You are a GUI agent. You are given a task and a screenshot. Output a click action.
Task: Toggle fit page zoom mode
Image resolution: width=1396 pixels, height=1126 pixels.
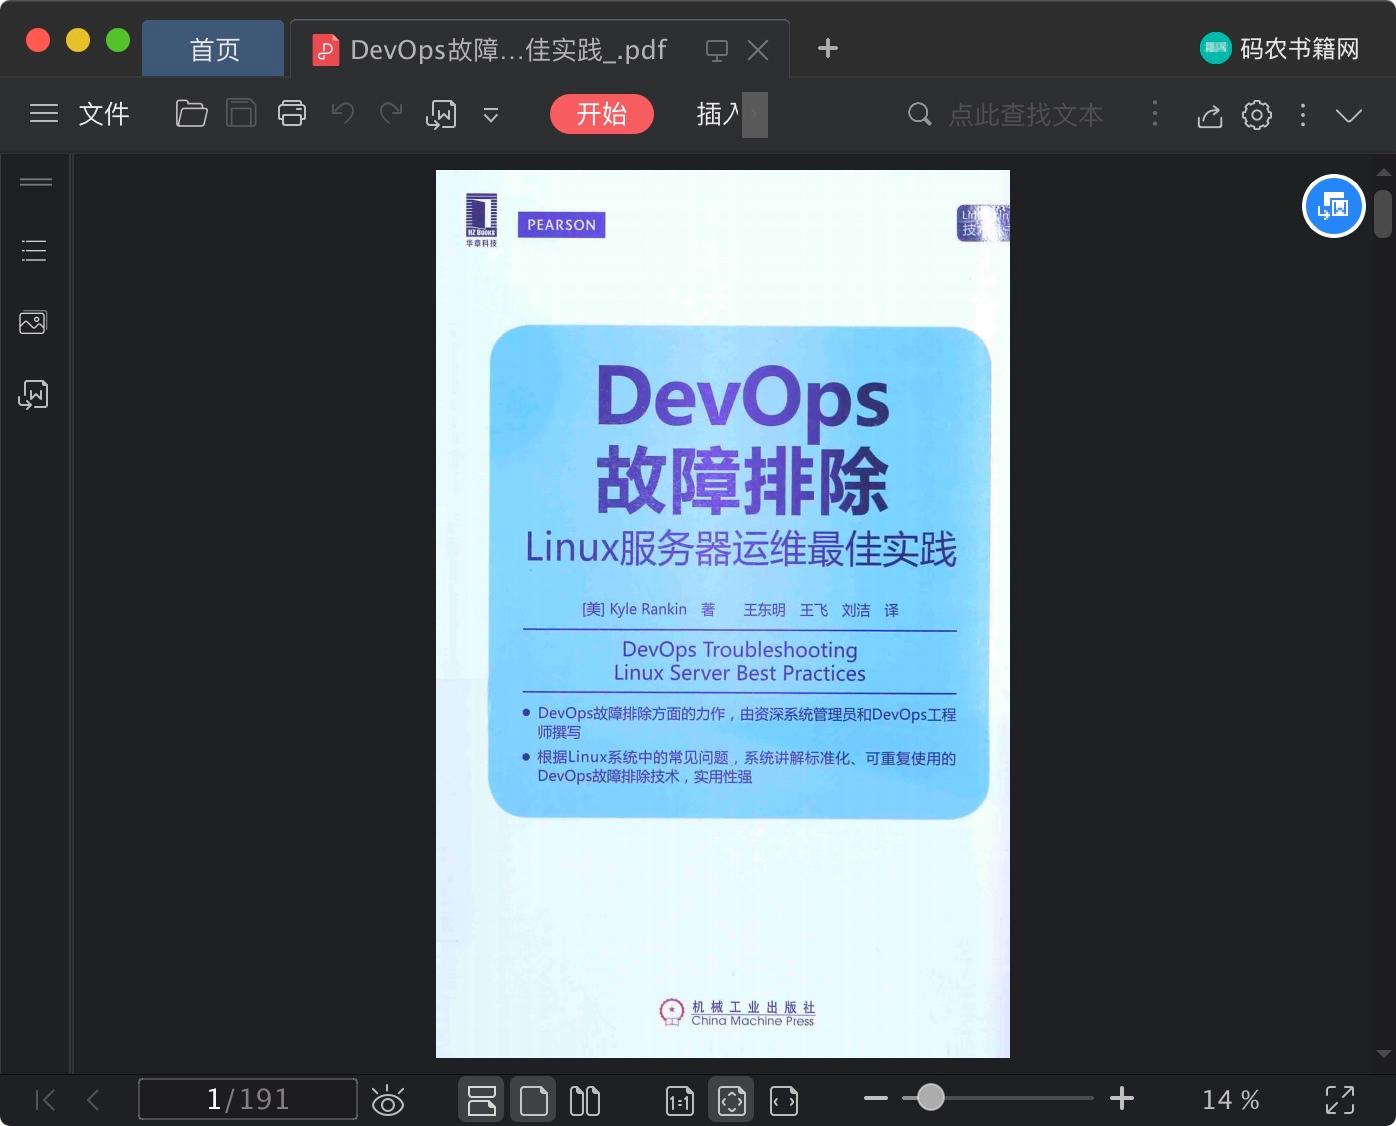tap(732, 1100)
